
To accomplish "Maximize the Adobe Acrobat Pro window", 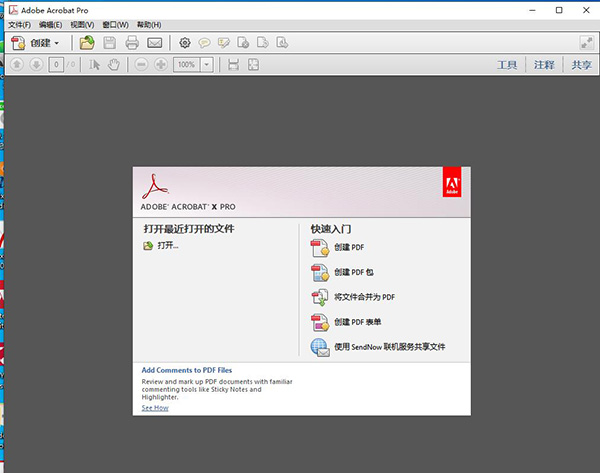I will [559, 10].
